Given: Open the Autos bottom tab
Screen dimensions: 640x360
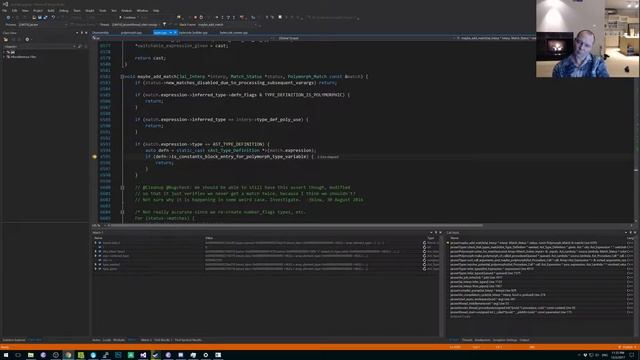Looking at the screenshot, I should click(96, 340).
